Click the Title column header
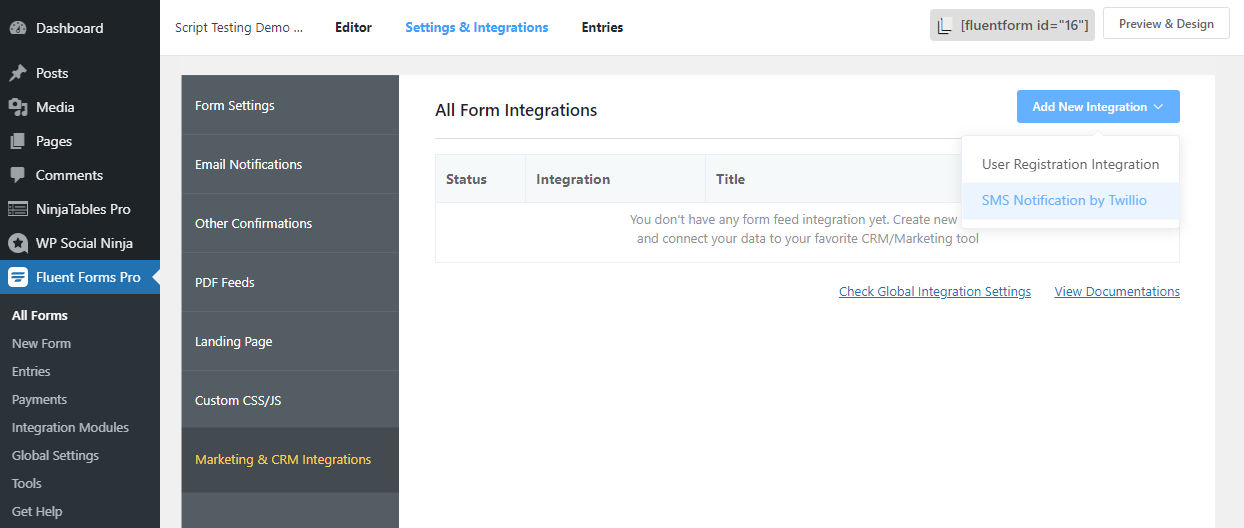1244x528 pixels. 730,179
